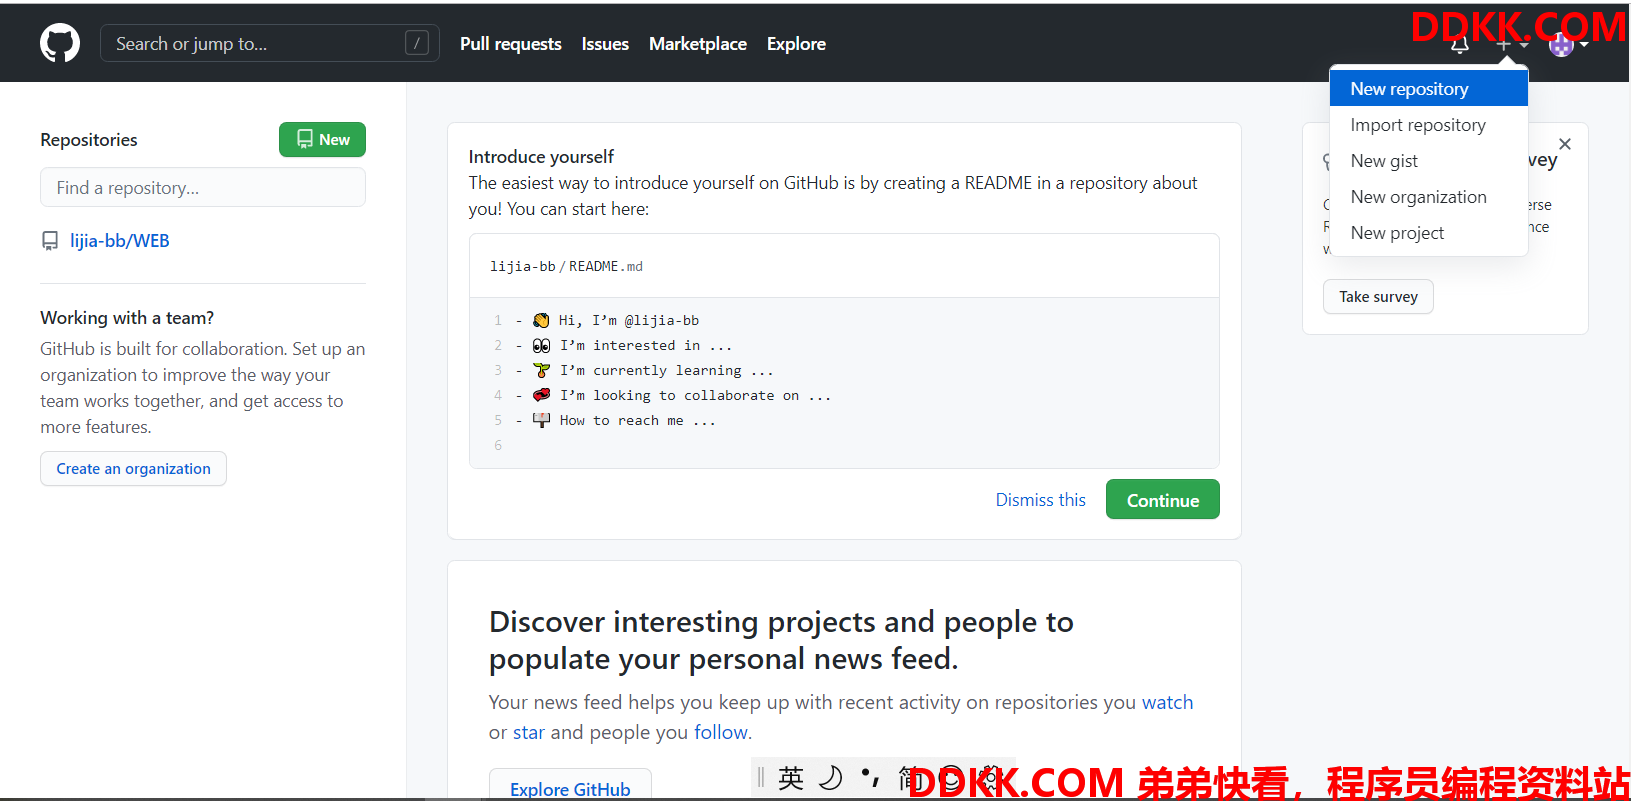Open Pull requests in the header
This screenshot has width=1631, height=801.
[510, 44]
